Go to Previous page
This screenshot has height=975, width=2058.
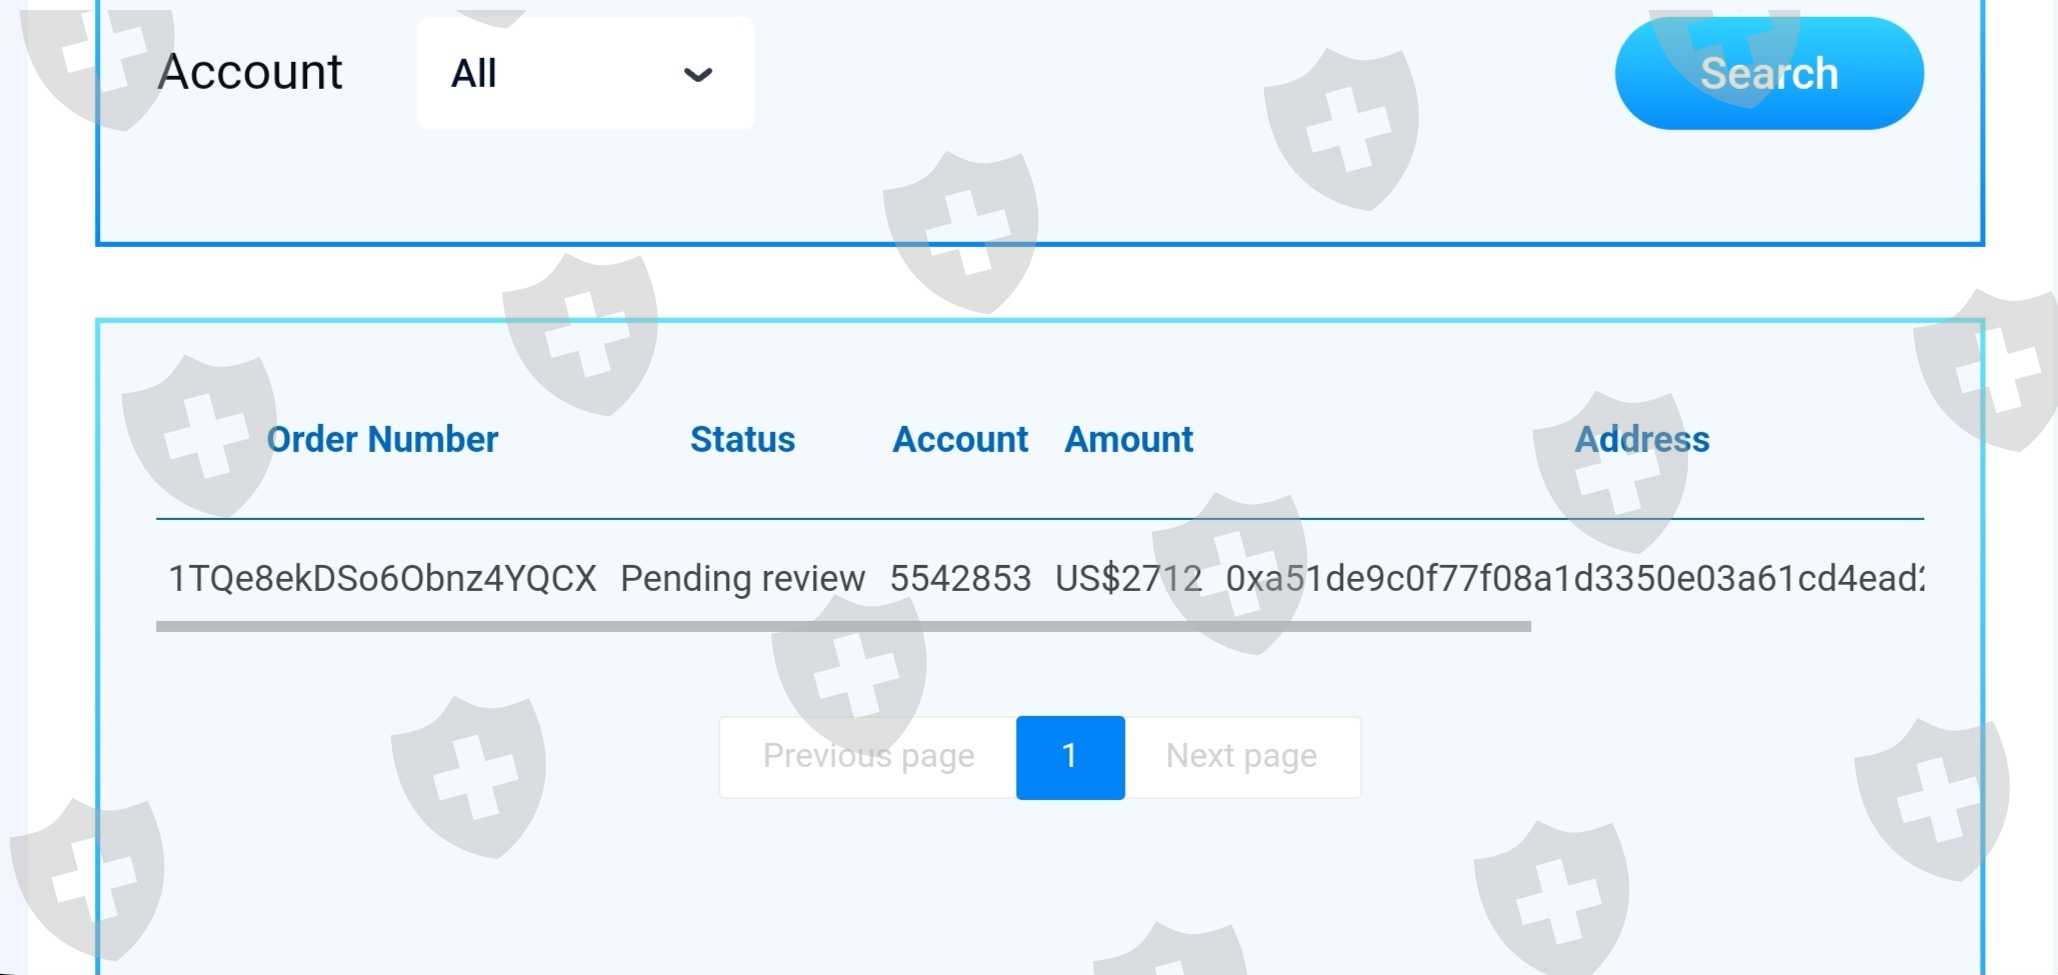pos(868,756)
